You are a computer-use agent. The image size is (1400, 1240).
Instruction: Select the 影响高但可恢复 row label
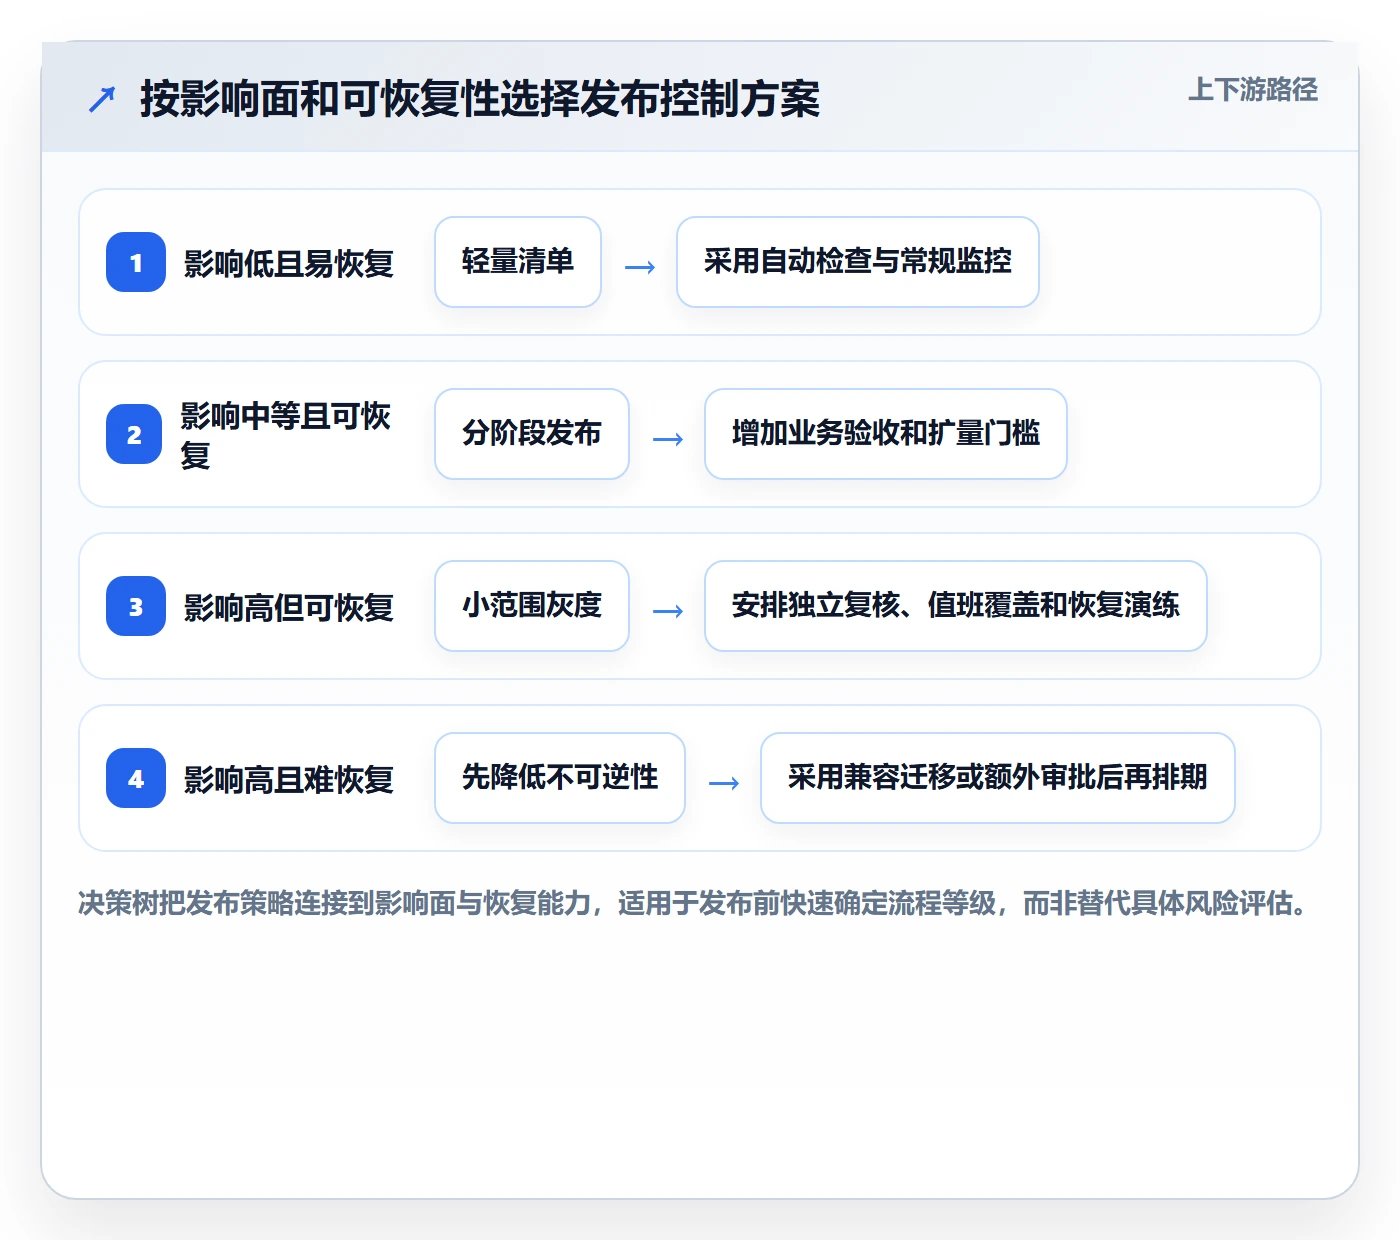point(289,607)
